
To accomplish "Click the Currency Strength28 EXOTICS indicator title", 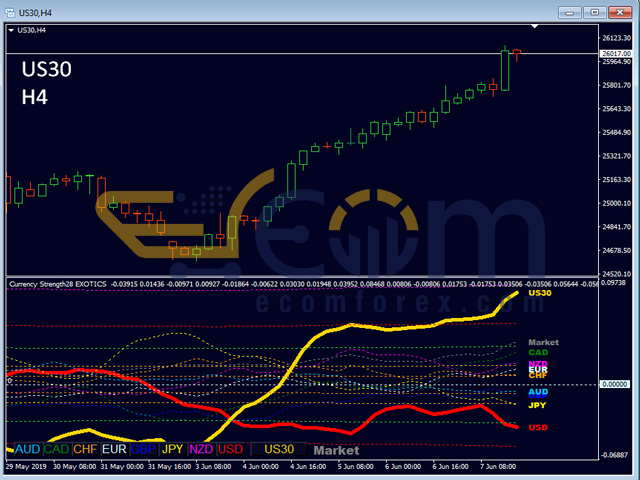I will tap(58, 284).
